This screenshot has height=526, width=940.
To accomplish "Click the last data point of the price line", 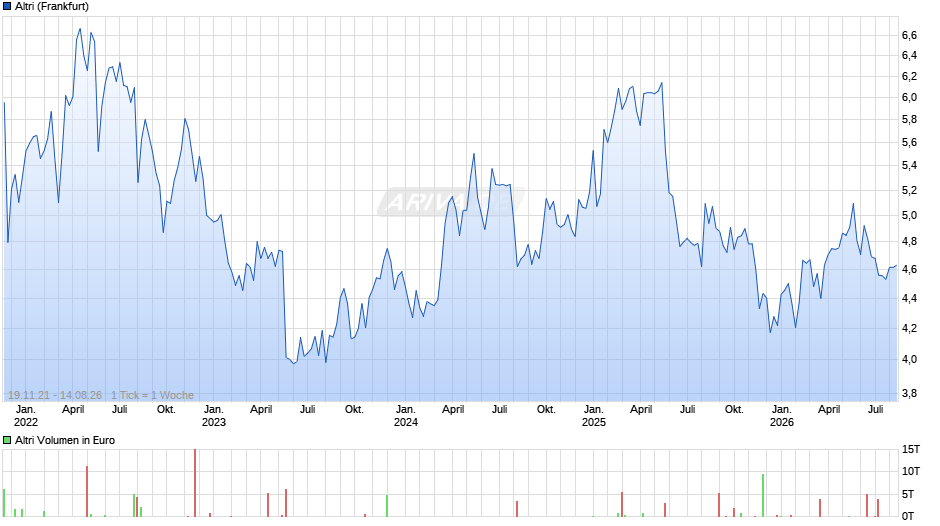I will coord(896,266).
